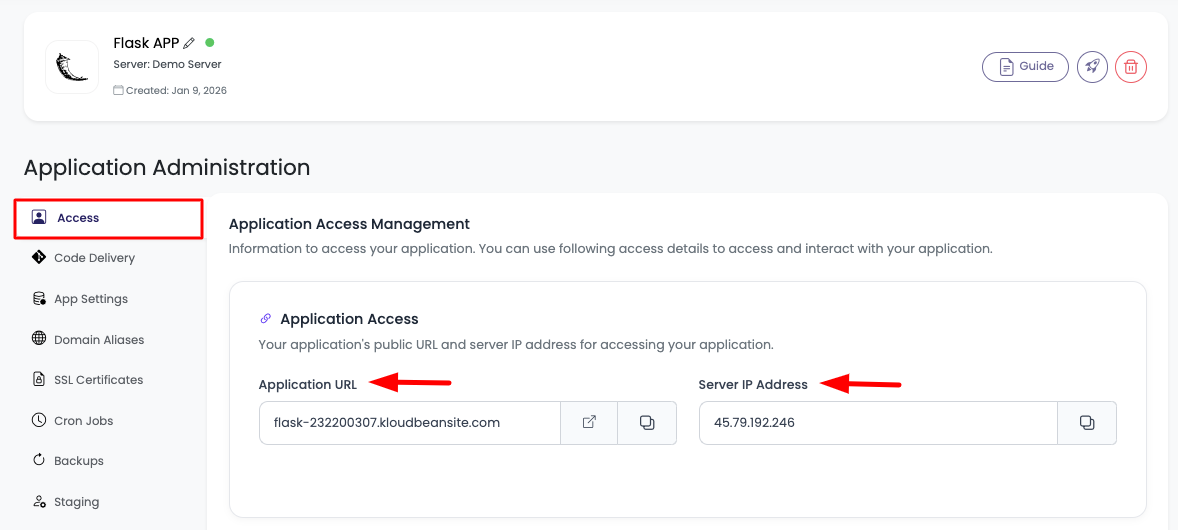Click the Flask application logo thumbnail
The height and width of the screenshot is (530, 1178).
click(x=72, y=67)
